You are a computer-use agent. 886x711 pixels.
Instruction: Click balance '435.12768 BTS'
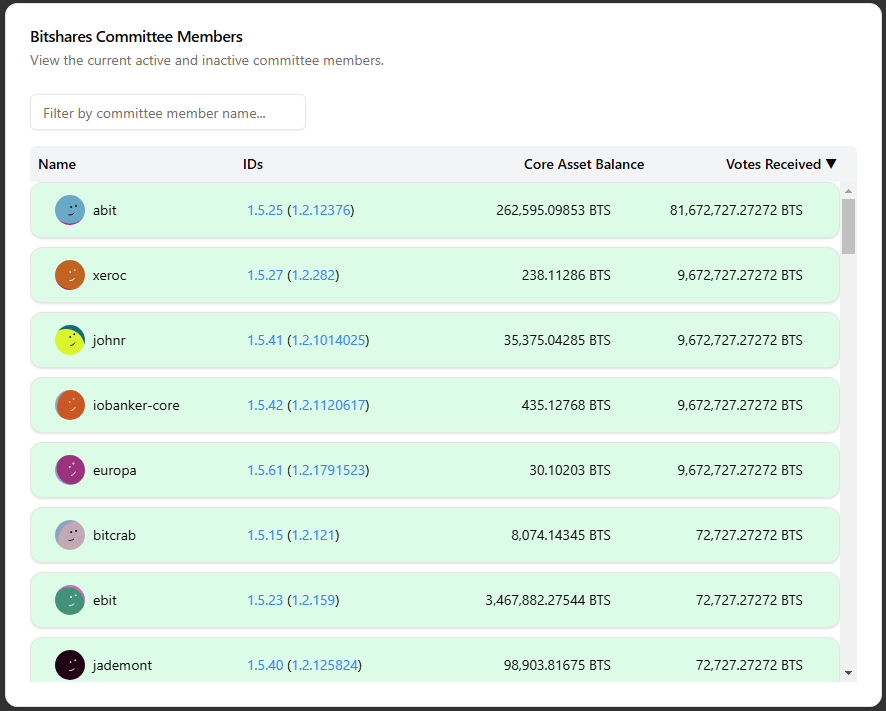pos(566,405)
